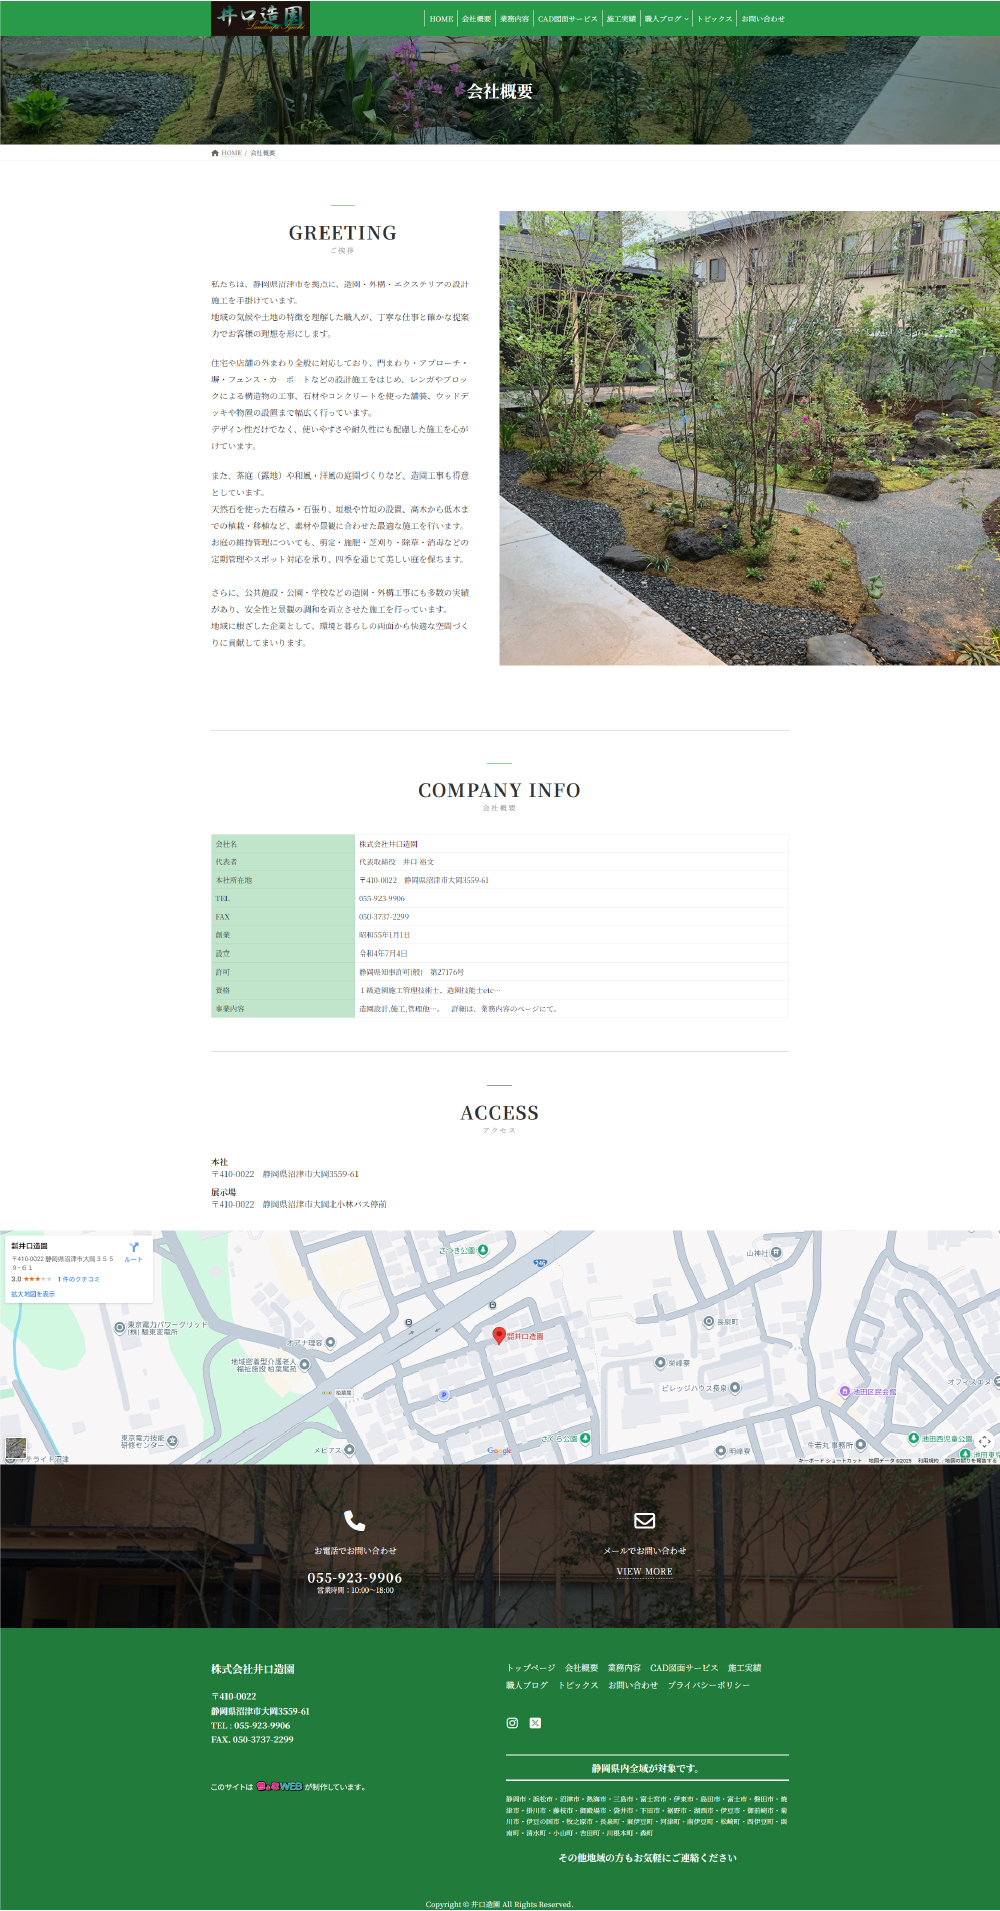The height and width of the screenshot is (1911, 1000).
Task: Click the envelope mail inquiry icon
Action: [x=644, y=1521]
